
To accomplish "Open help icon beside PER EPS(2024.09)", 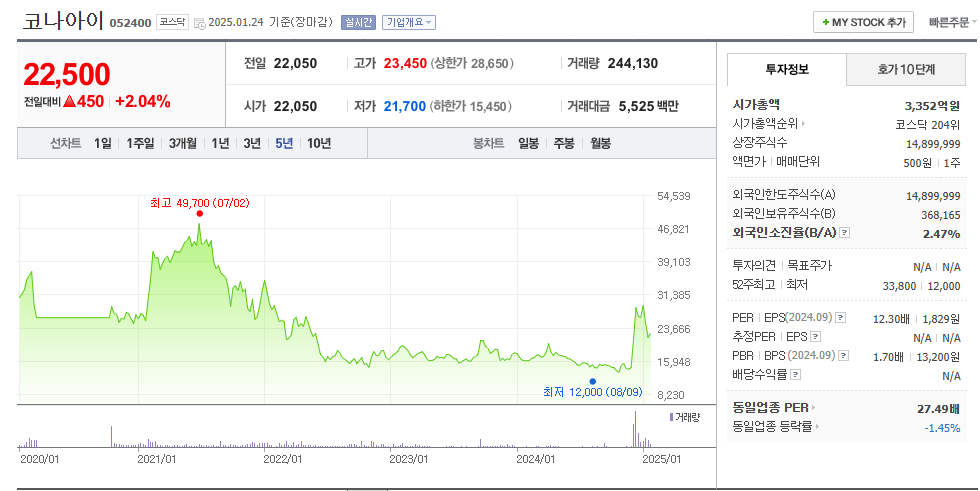I will [841, 318].
